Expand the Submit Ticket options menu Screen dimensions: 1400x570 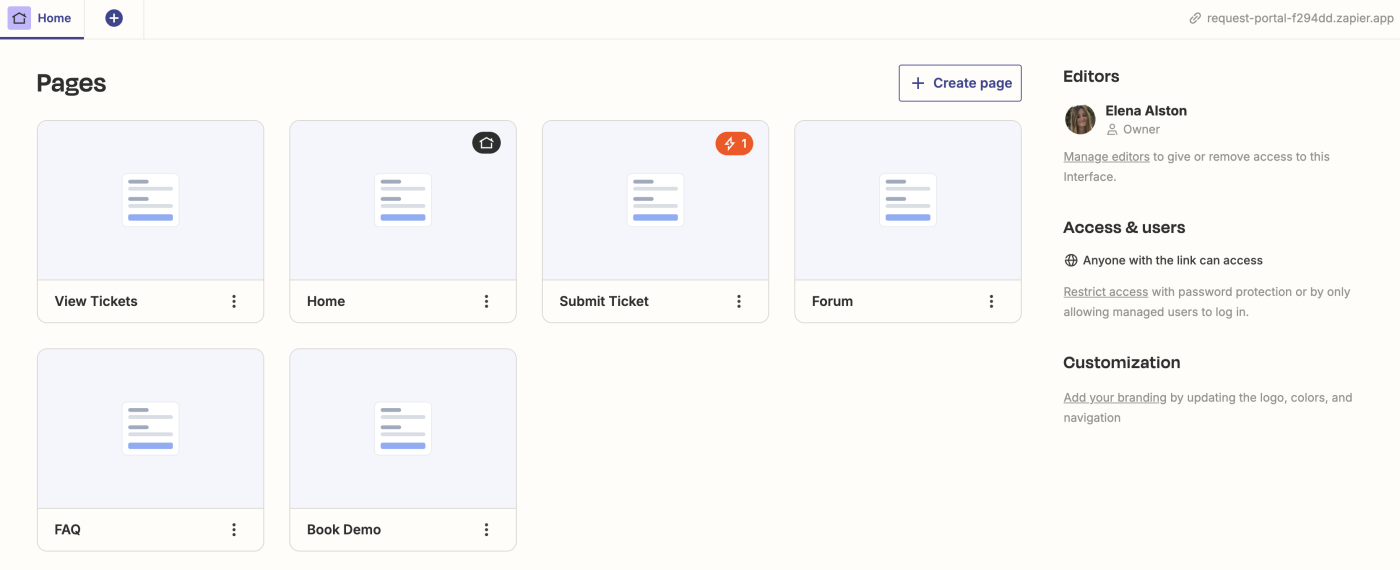click(739, 301)
